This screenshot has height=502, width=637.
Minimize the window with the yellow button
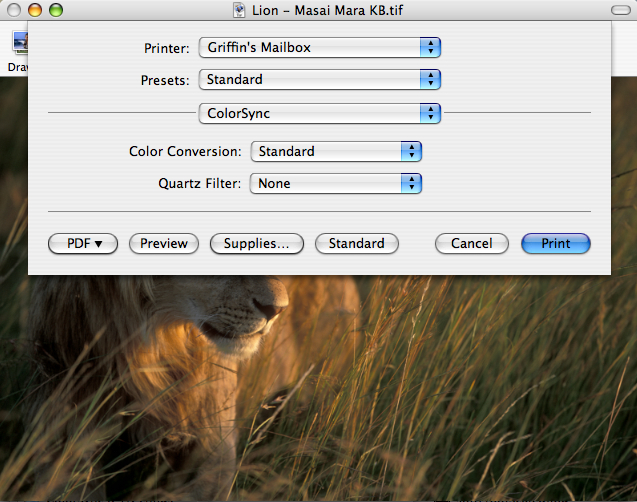click(34, 10)
